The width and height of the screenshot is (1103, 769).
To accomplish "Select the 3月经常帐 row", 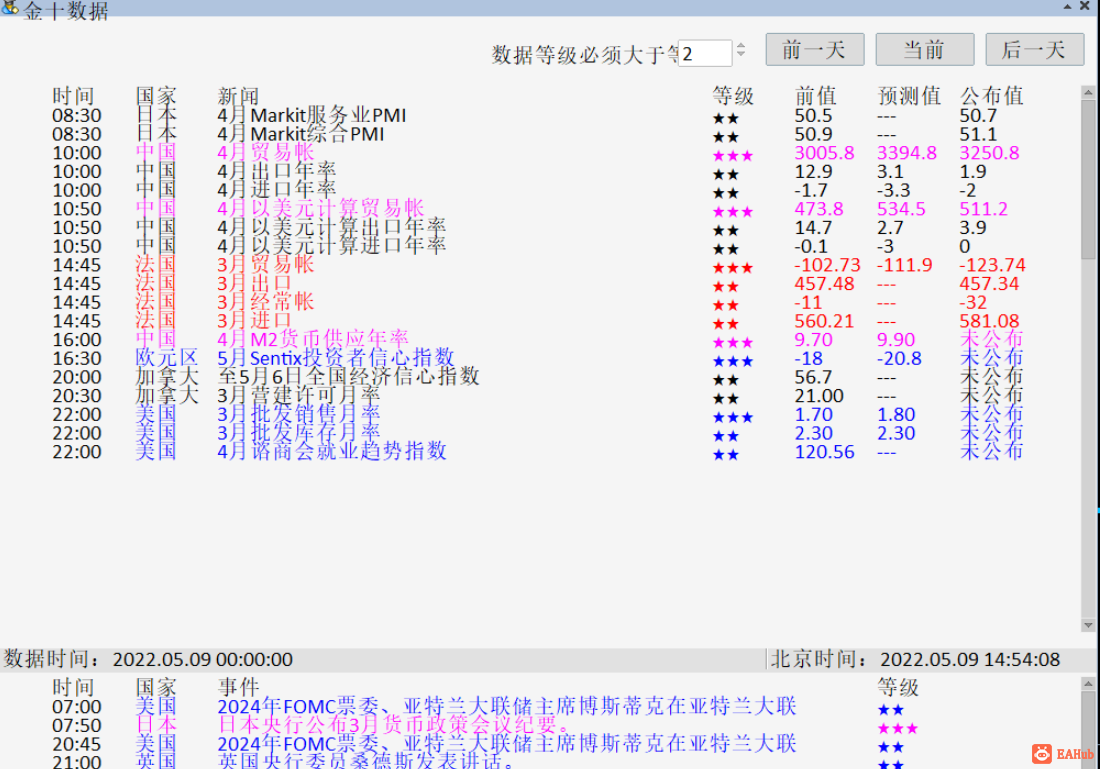I will click(x=538, y=303).
